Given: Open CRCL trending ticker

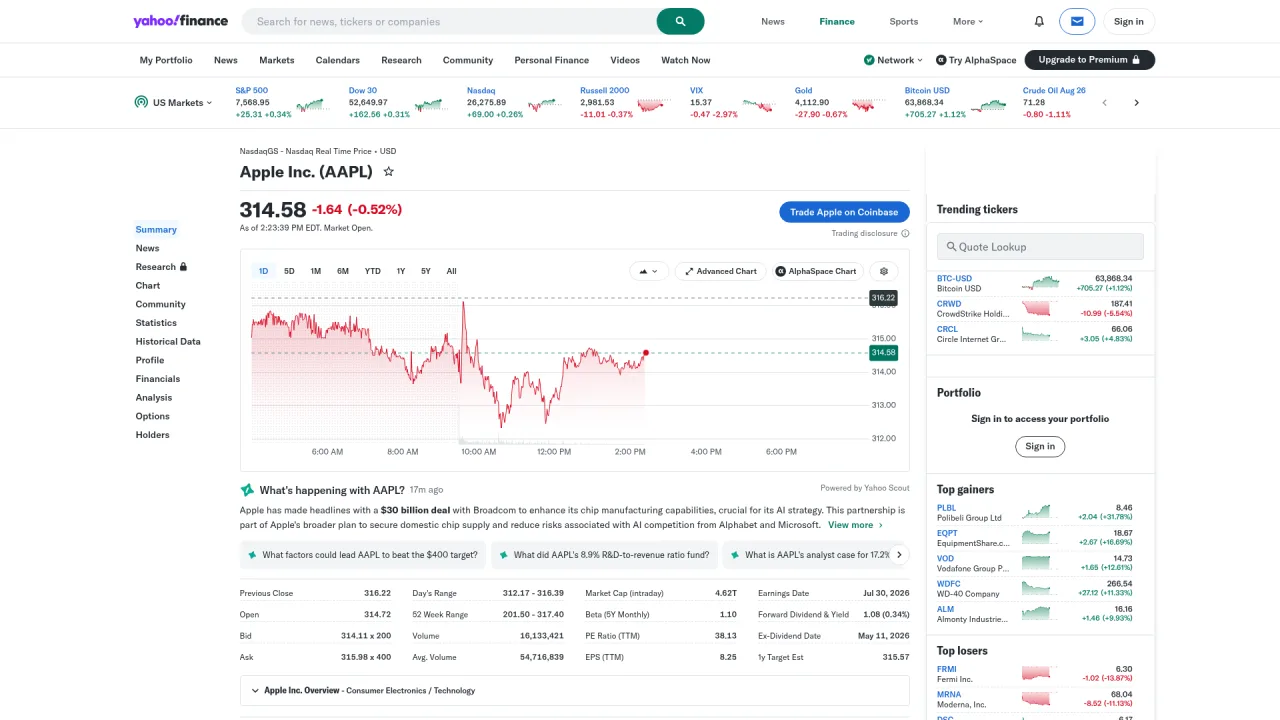Looking at the screenshot, I should pos(947,328).
